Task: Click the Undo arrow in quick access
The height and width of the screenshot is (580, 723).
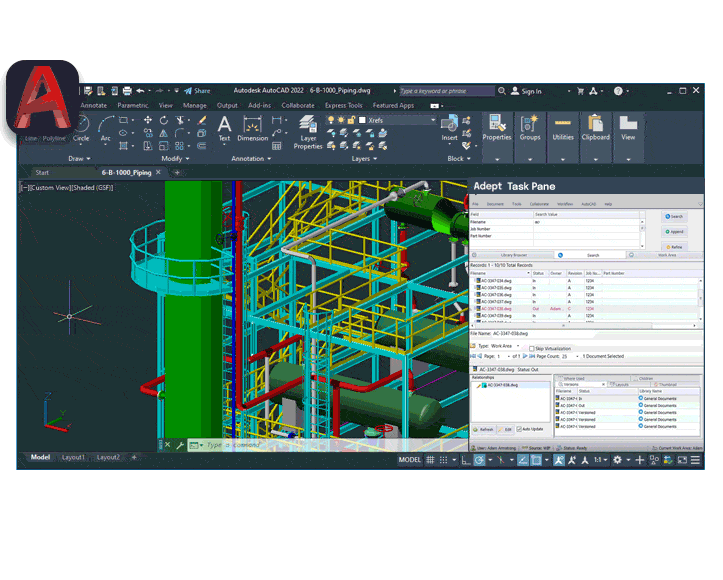Action: pos(140,91)
